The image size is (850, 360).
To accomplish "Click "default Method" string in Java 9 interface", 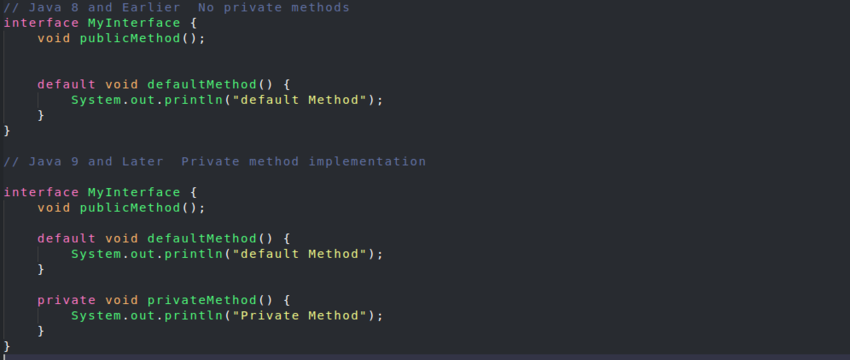I will point(300,254).
